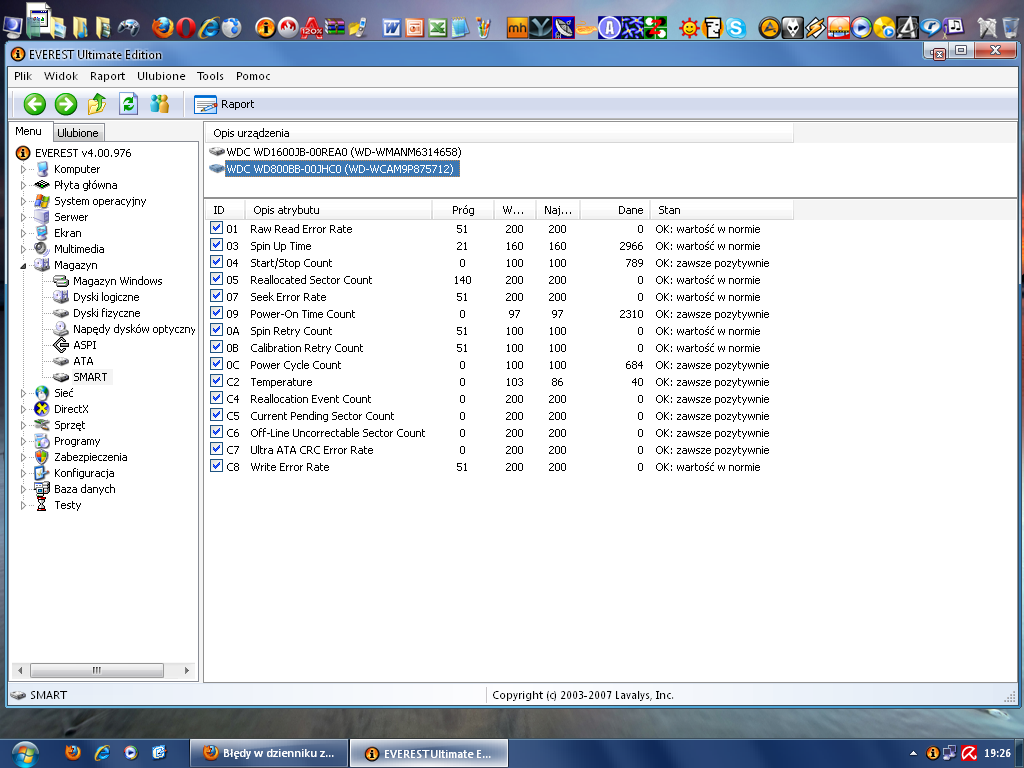This screenshot has height=768, width=1024.
Task: Launch Firefox from the top icon bar
Action: tap(163, 27)
